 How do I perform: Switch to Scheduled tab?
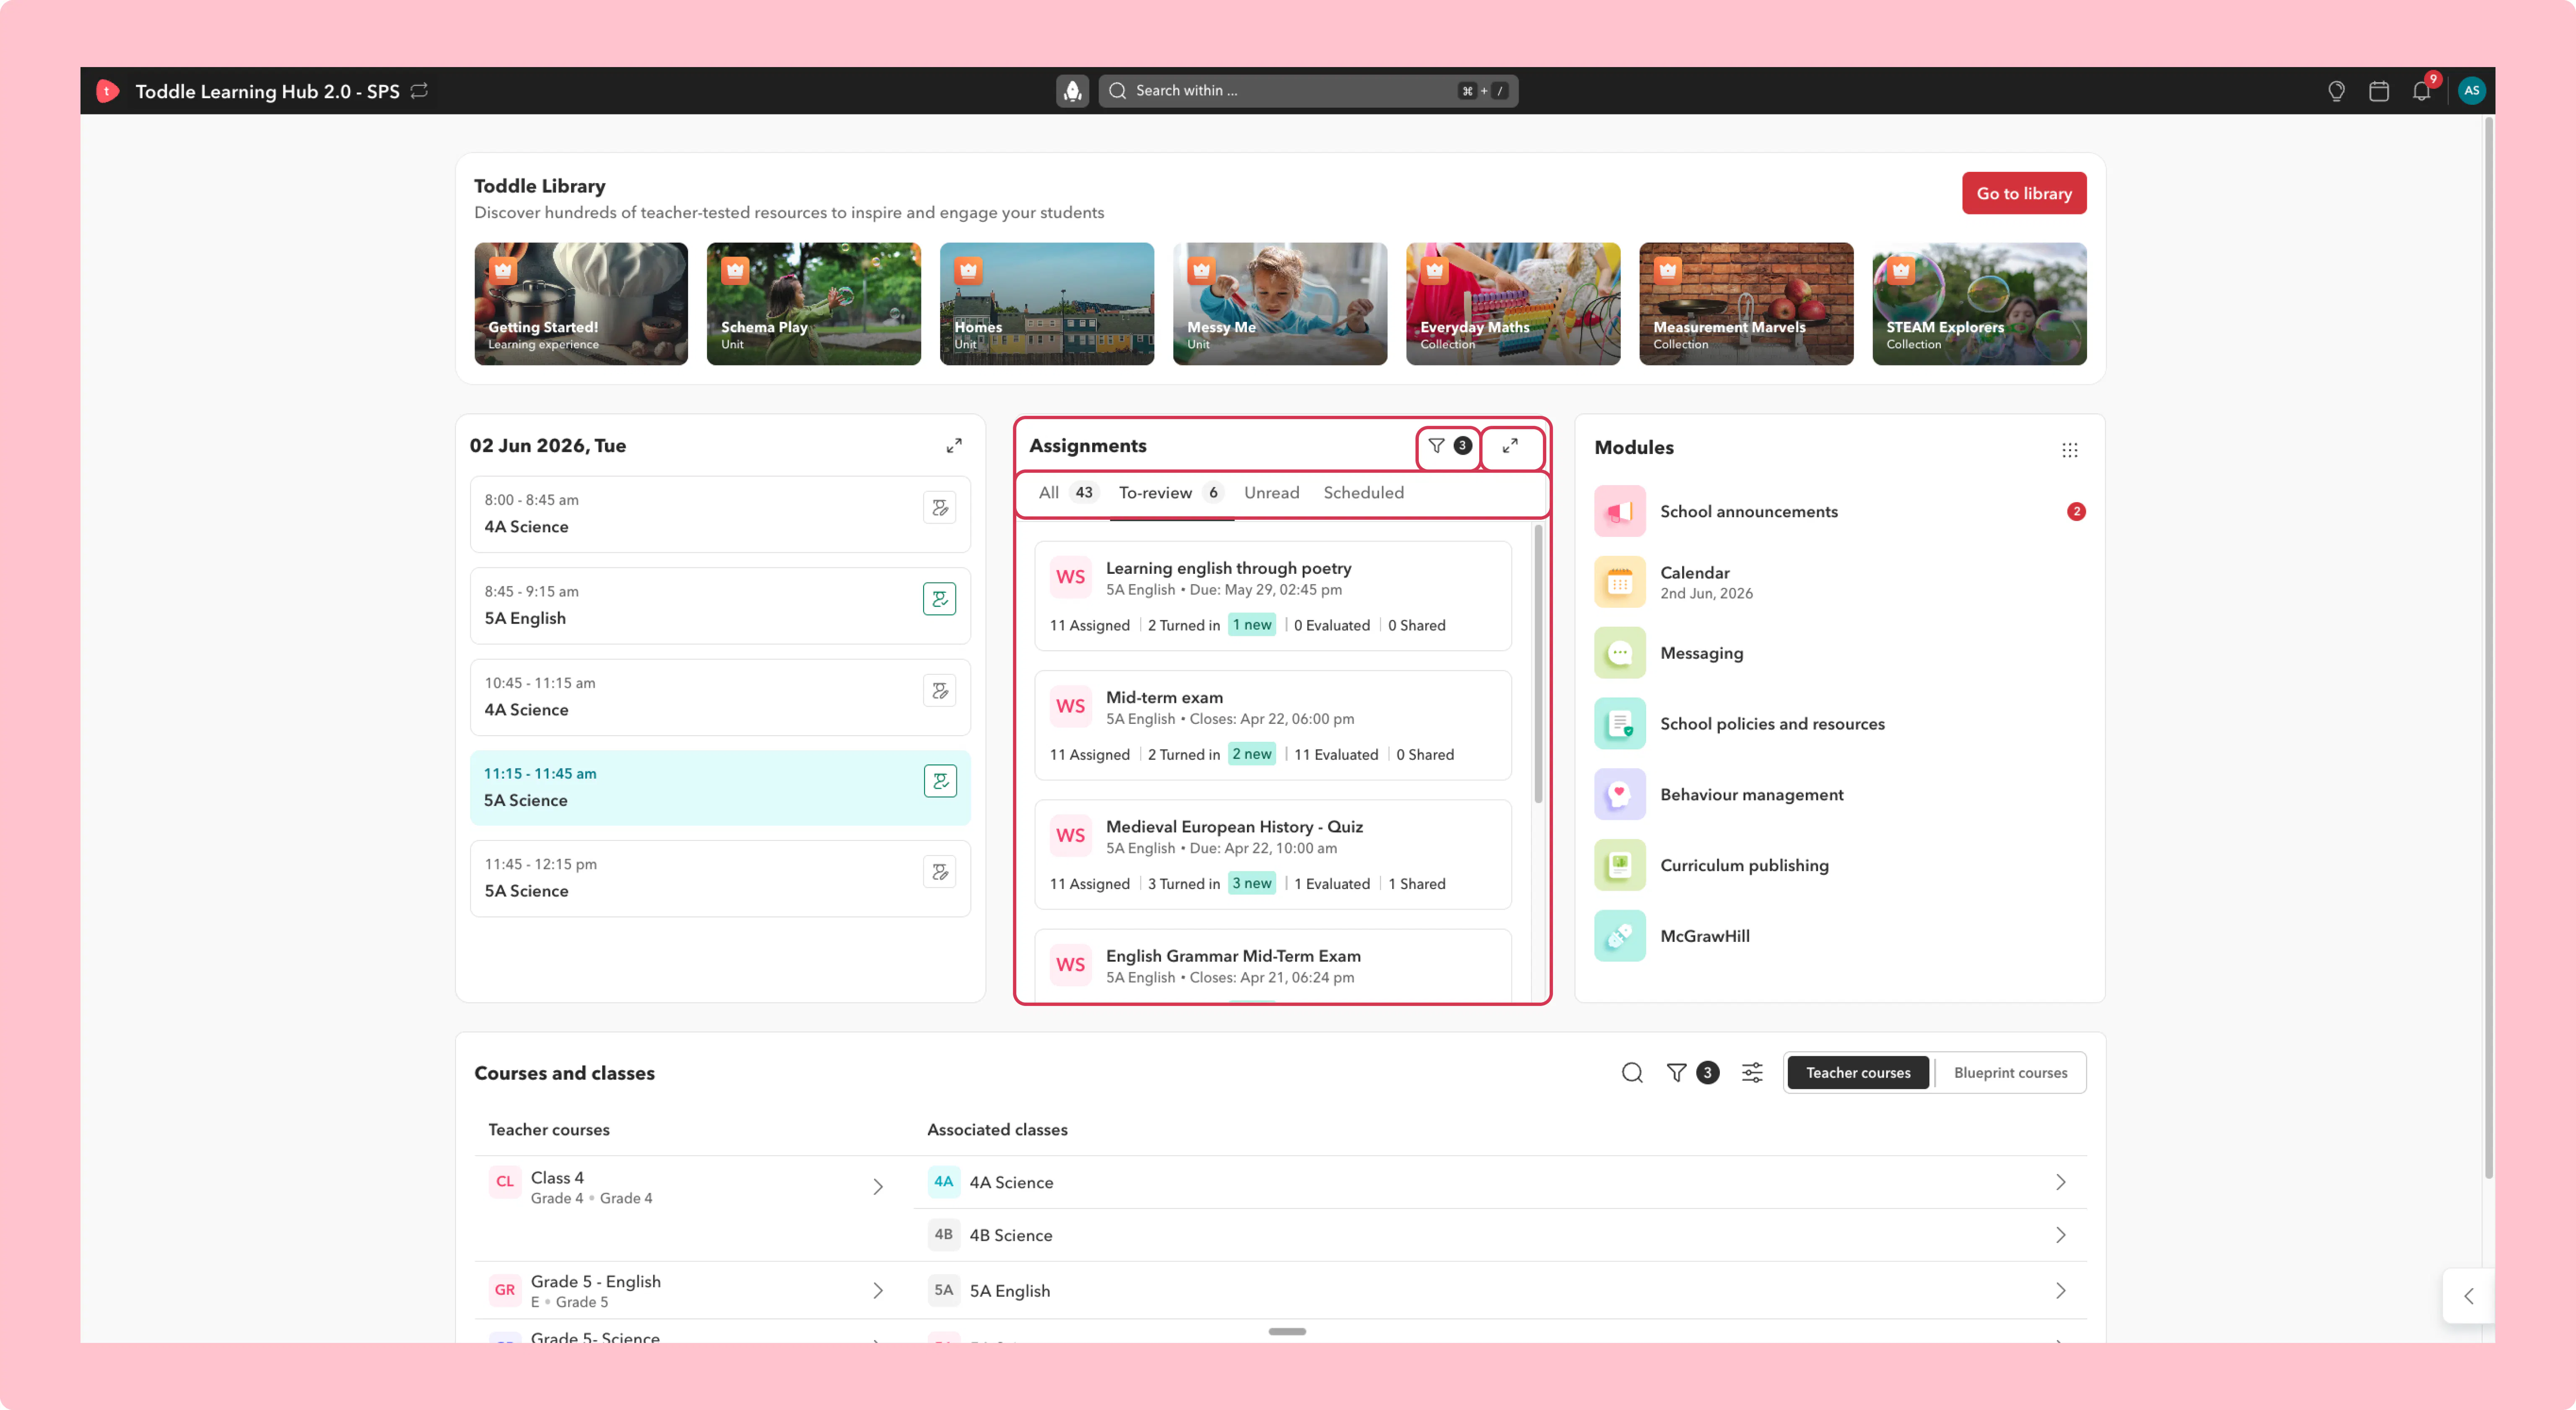(1363, 493)
